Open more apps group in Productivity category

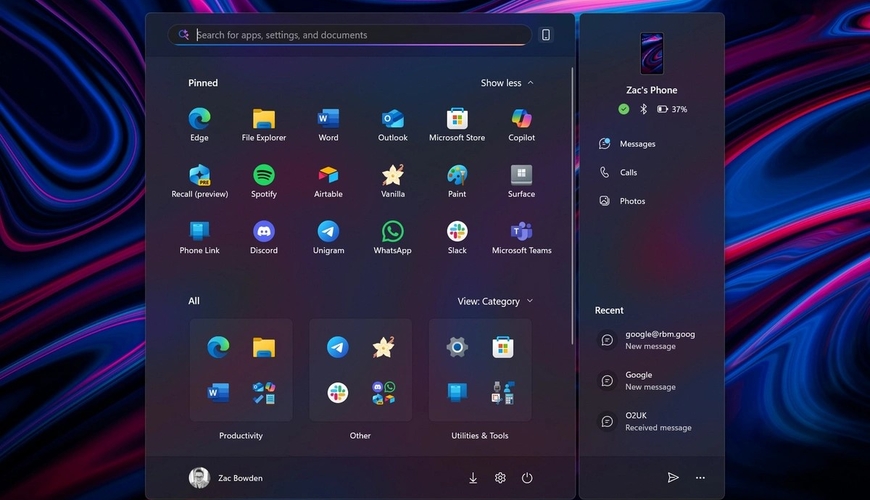pos(264,392)
